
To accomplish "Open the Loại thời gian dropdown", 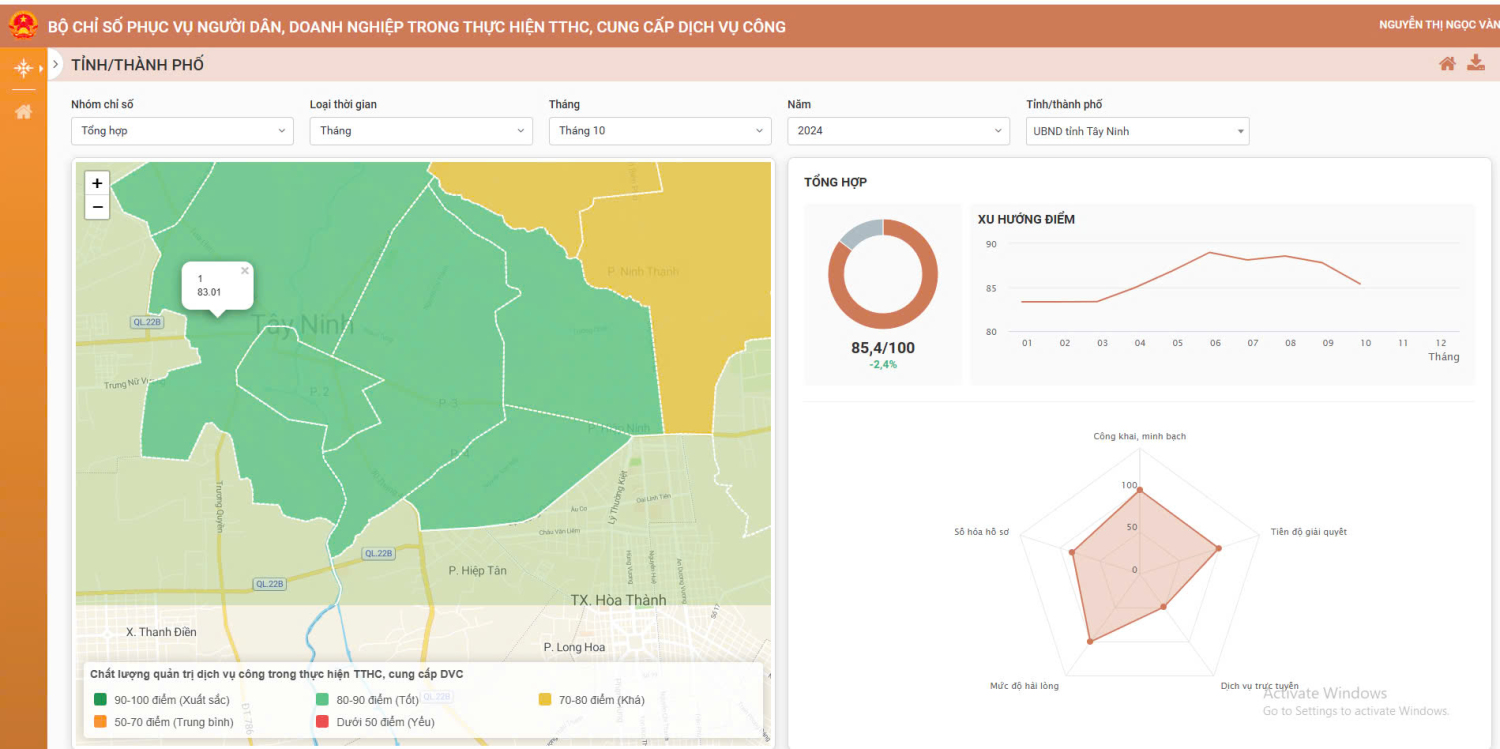I will click(421, 131).
